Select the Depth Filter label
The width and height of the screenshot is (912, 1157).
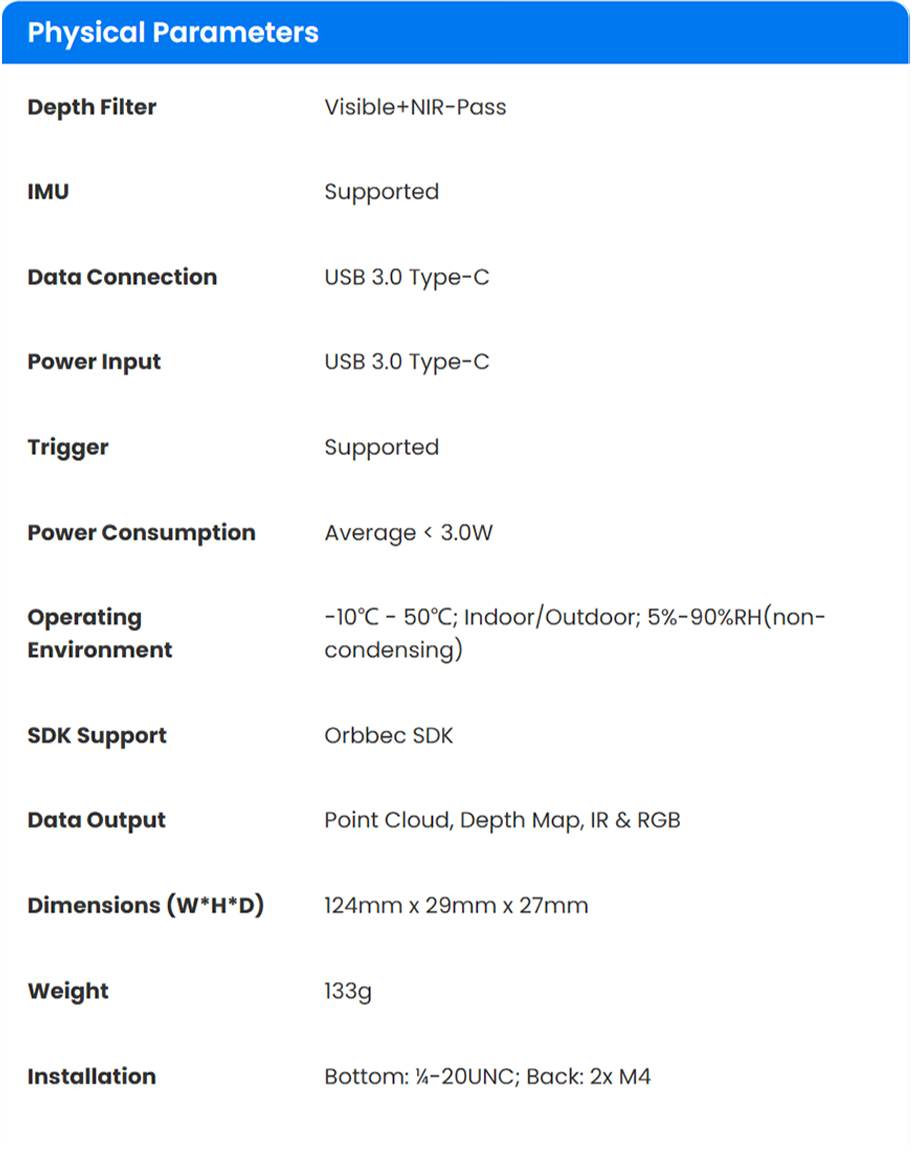click(x=91, y=107)
